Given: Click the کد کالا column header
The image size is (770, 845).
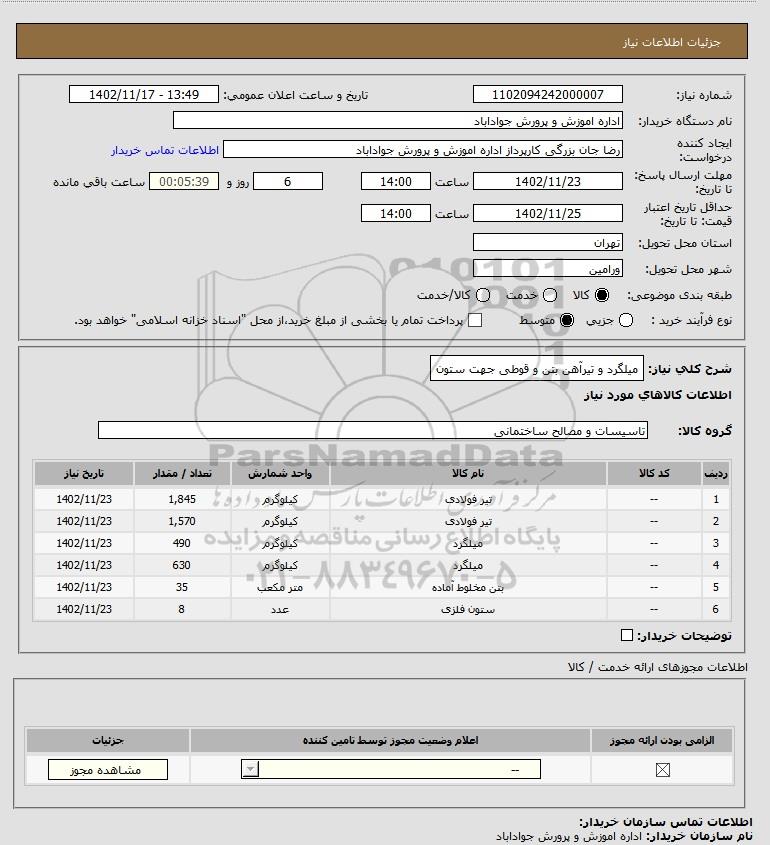Looking at the screenshot, I should pyautogui.click(x=654, y=474).
